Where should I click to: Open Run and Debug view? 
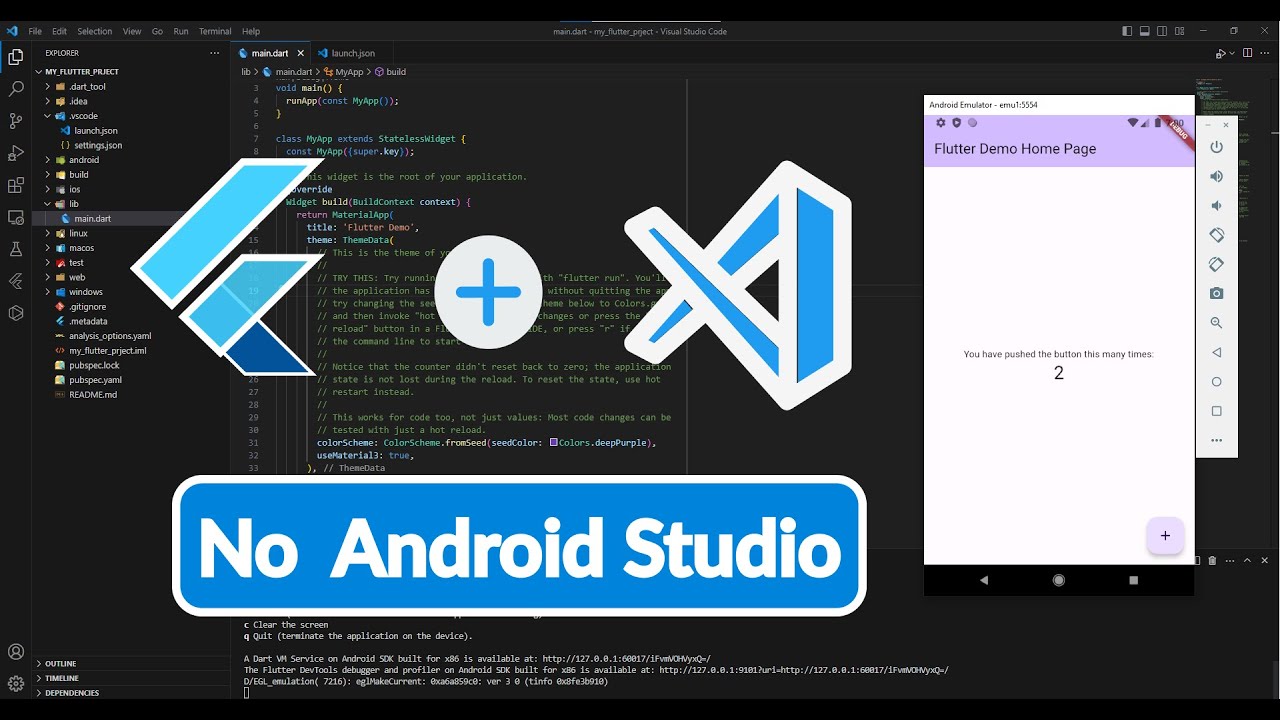point(16,153)
